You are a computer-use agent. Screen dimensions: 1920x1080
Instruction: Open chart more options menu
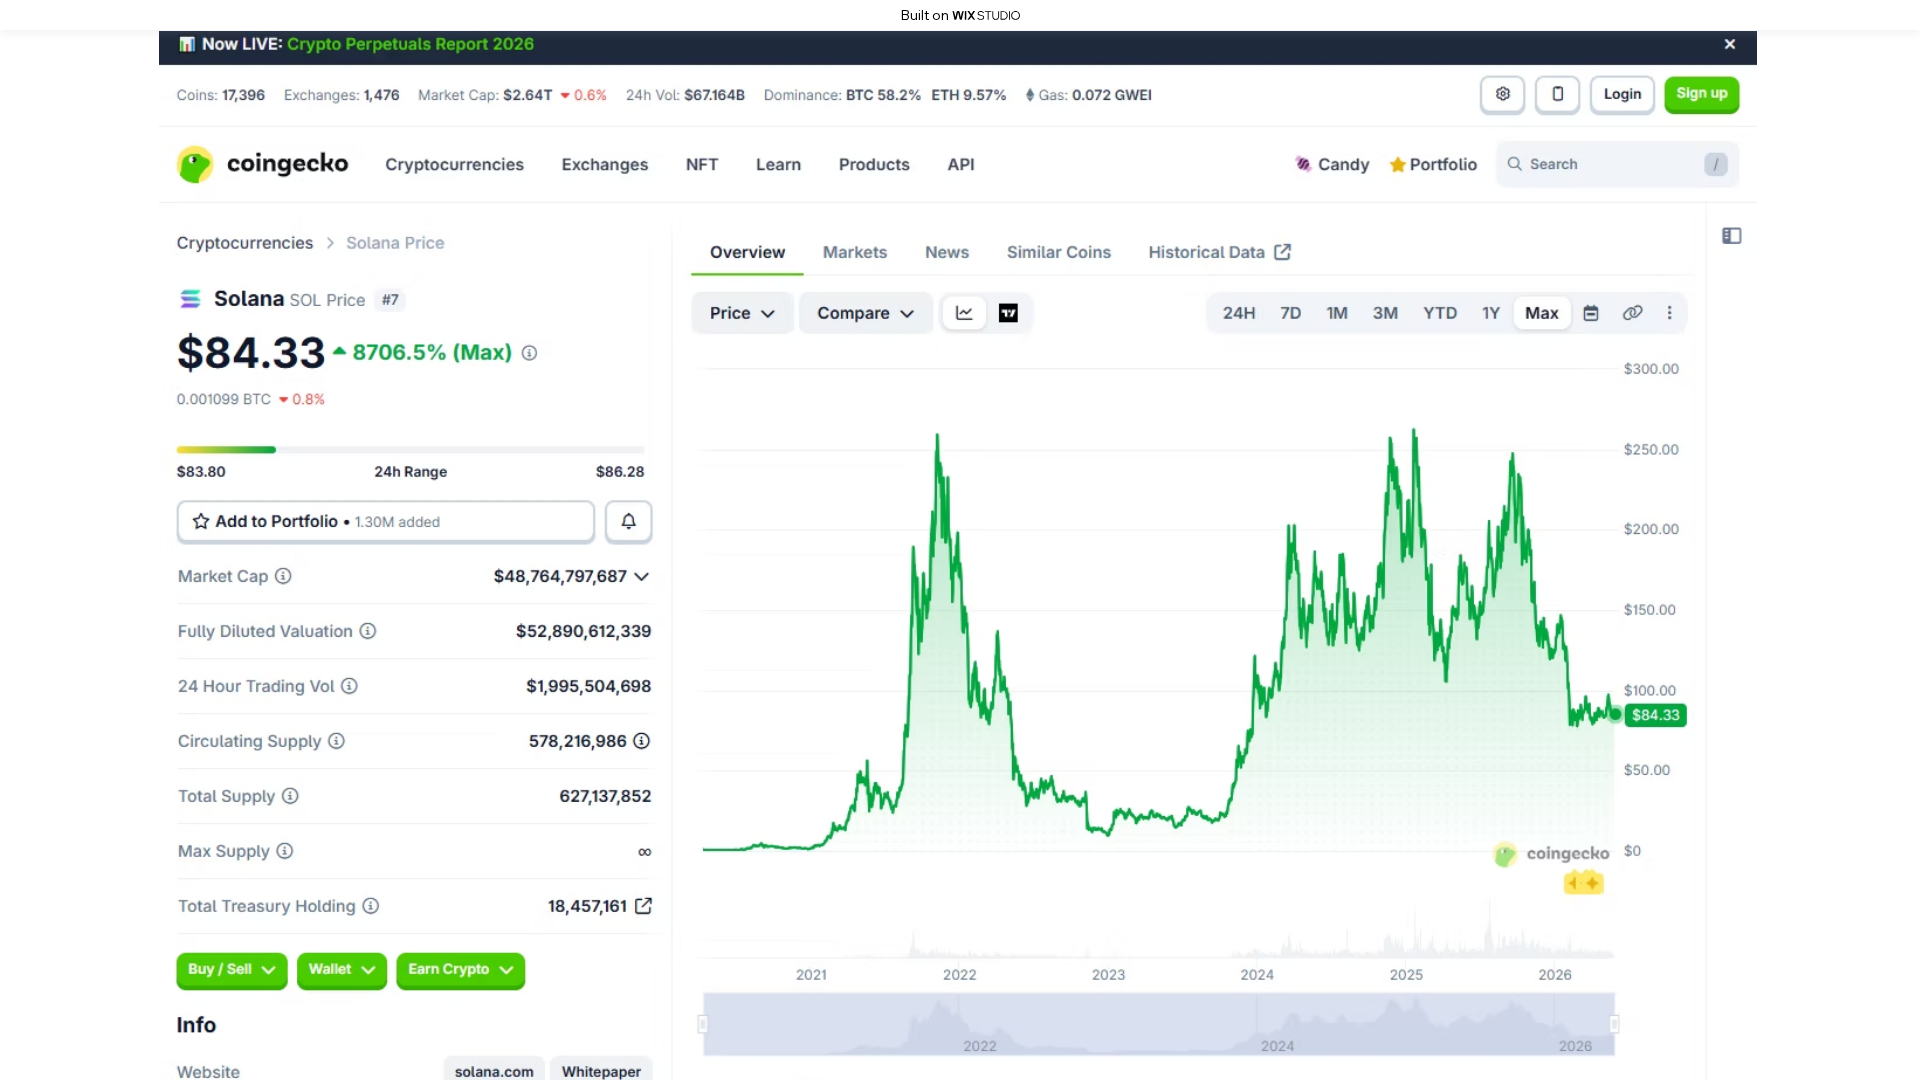(1669, 313)
